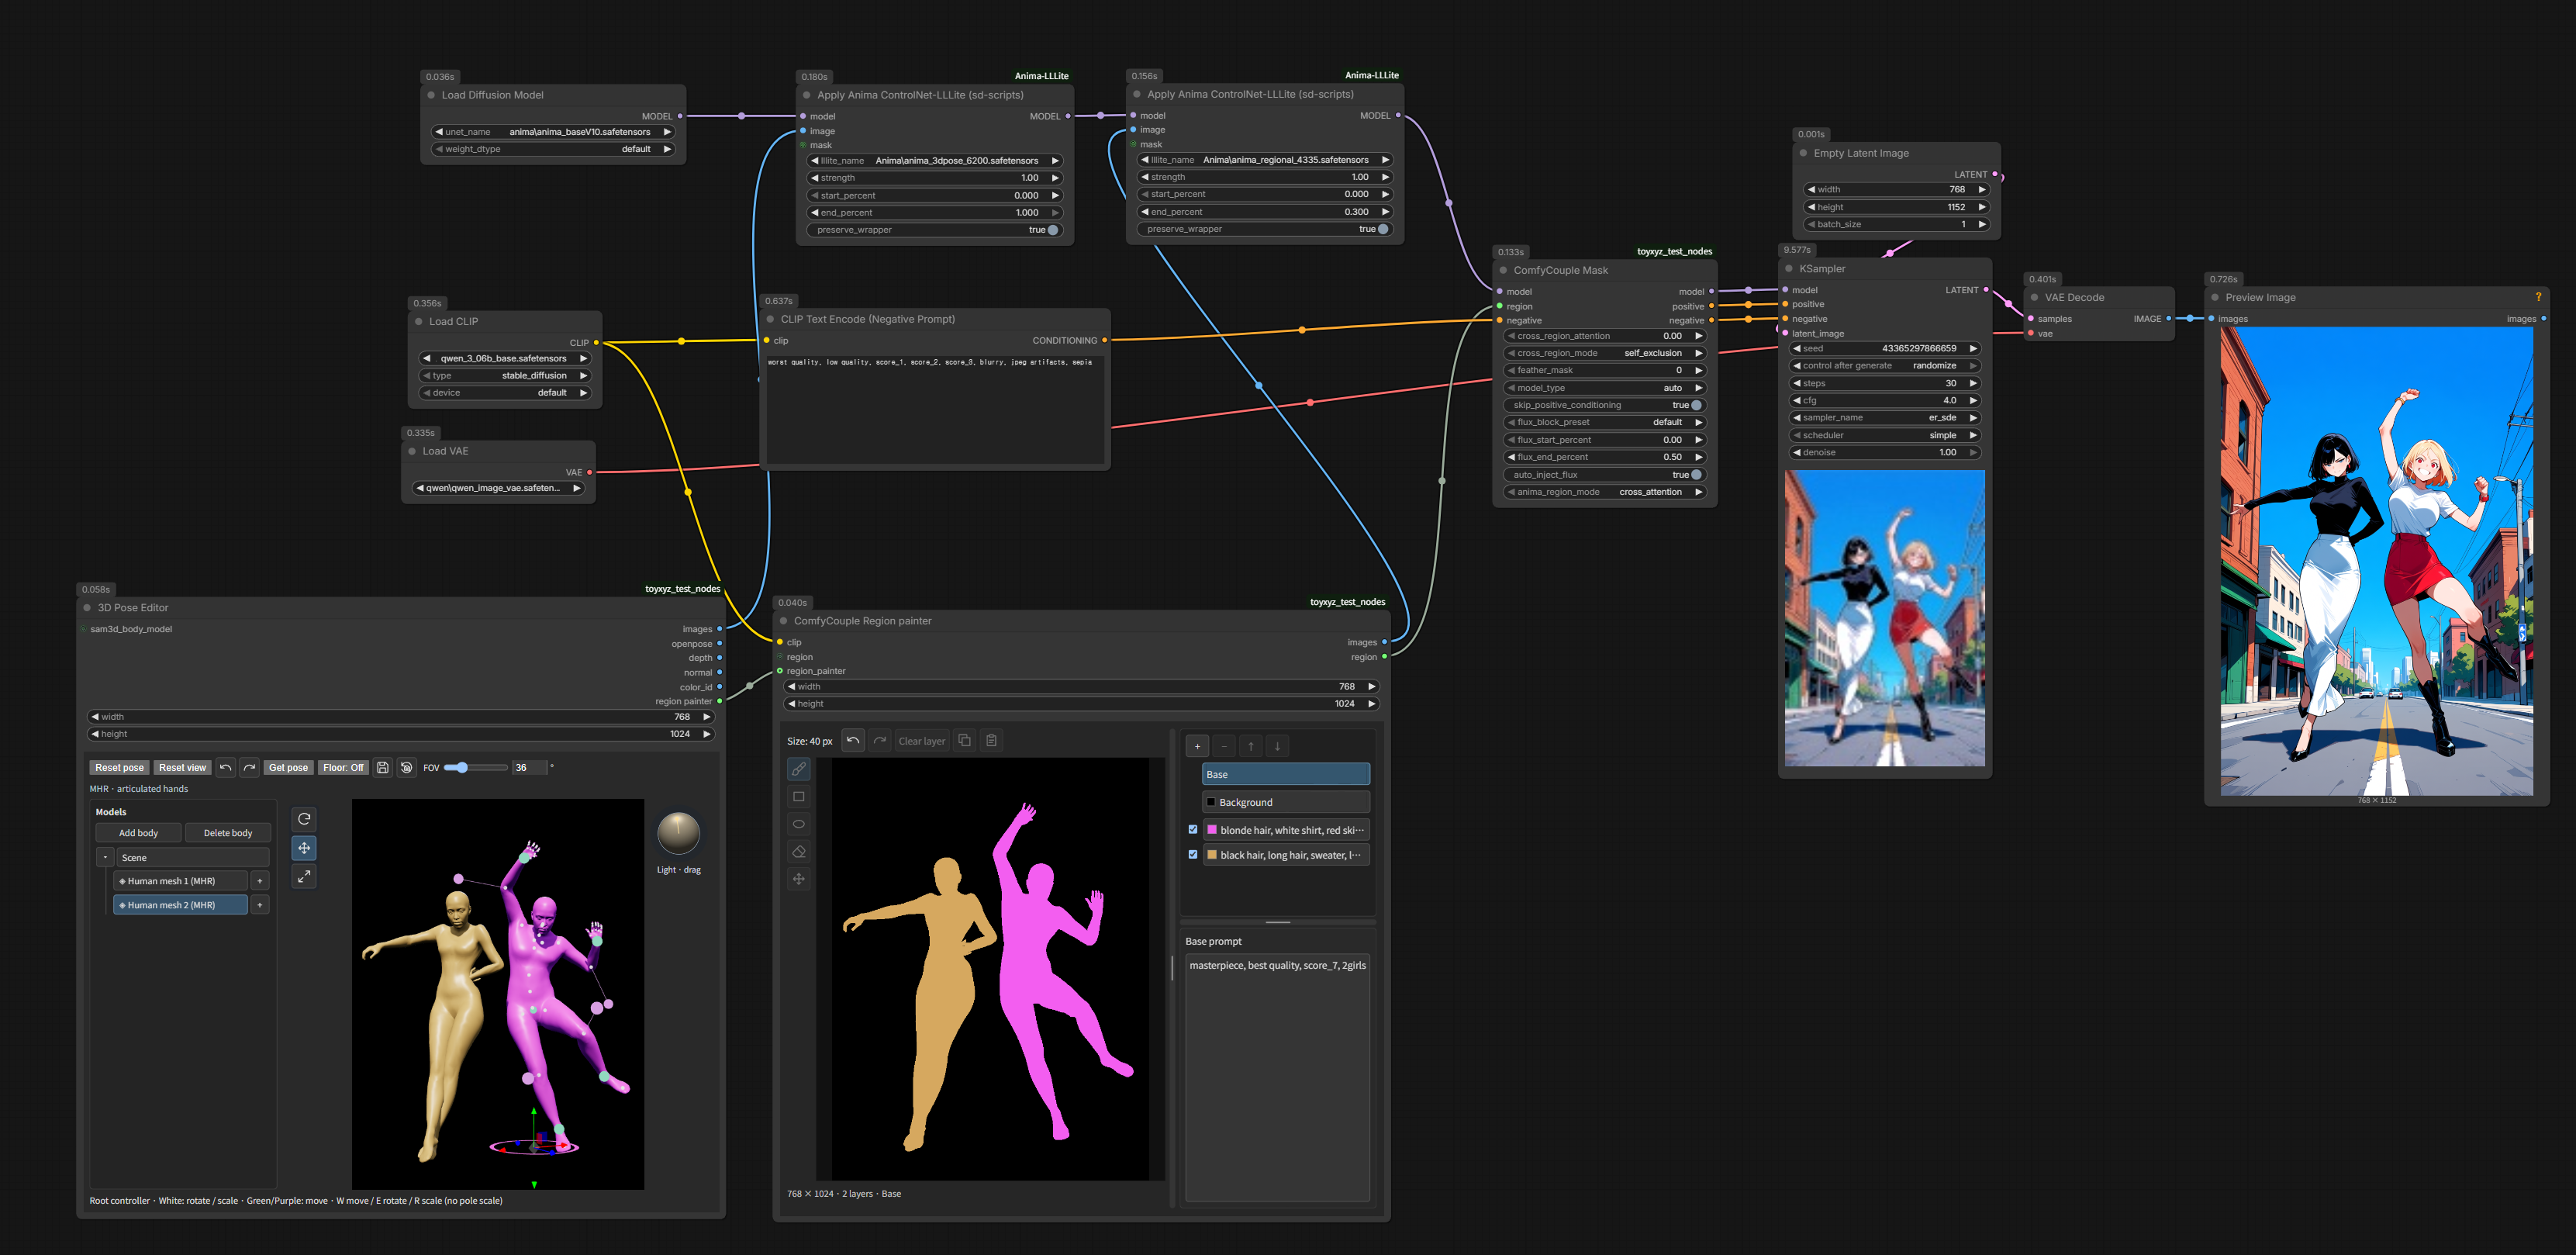The image size is (2576, 1255).
Task: Click Add body button
Action: pyautogui.click(x=138, y=833)
